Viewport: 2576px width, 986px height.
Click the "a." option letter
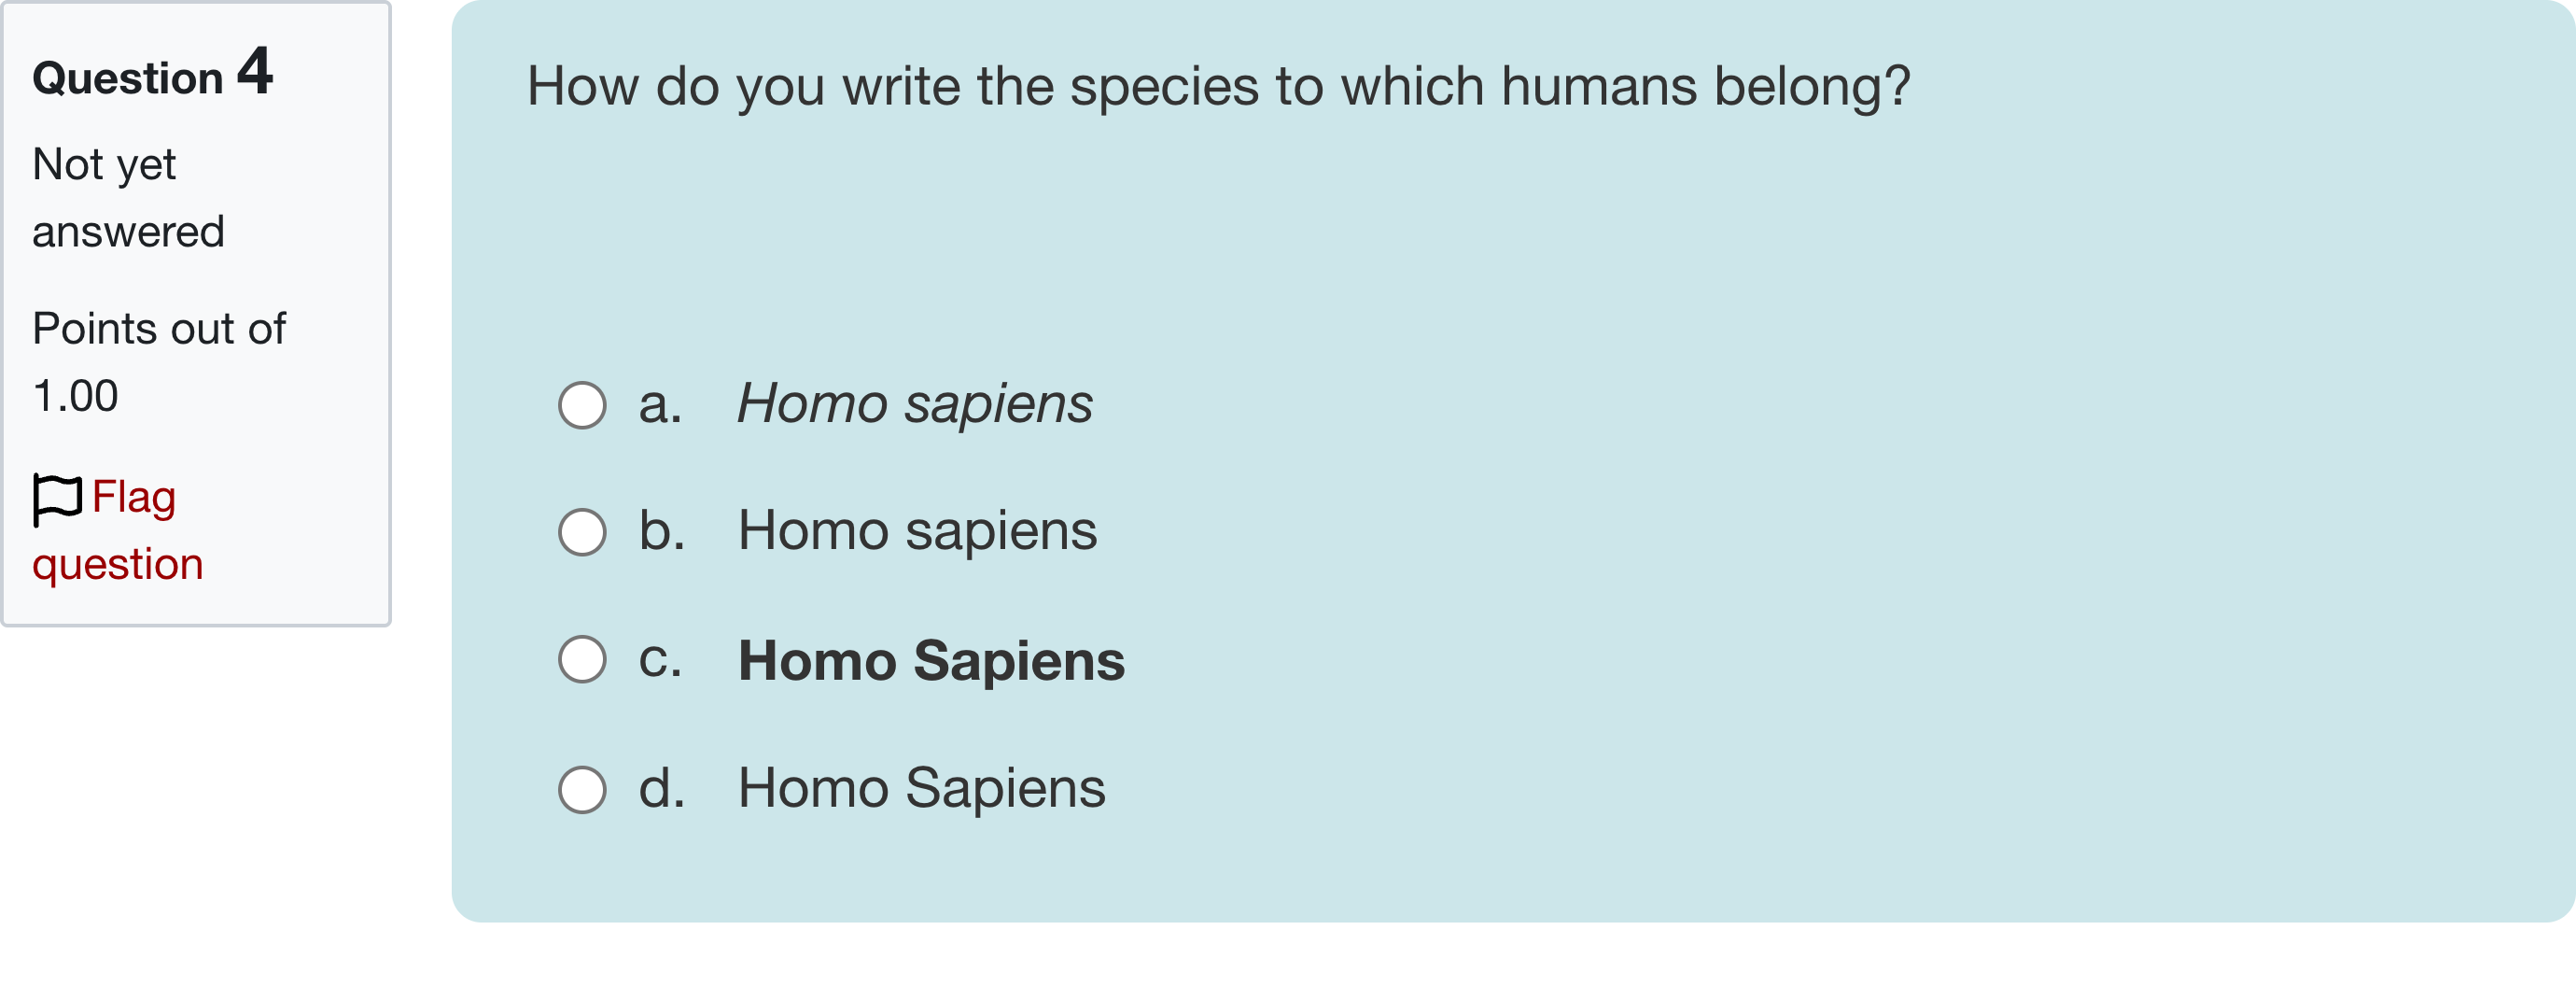(x=660, y=405)
